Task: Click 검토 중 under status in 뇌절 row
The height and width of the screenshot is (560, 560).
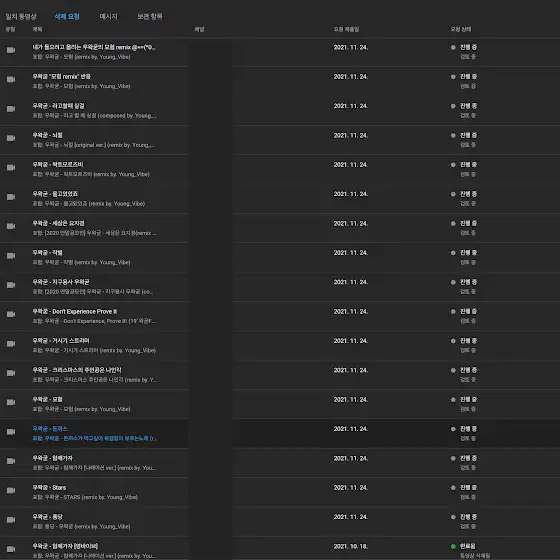Action: tap(468, 145)
